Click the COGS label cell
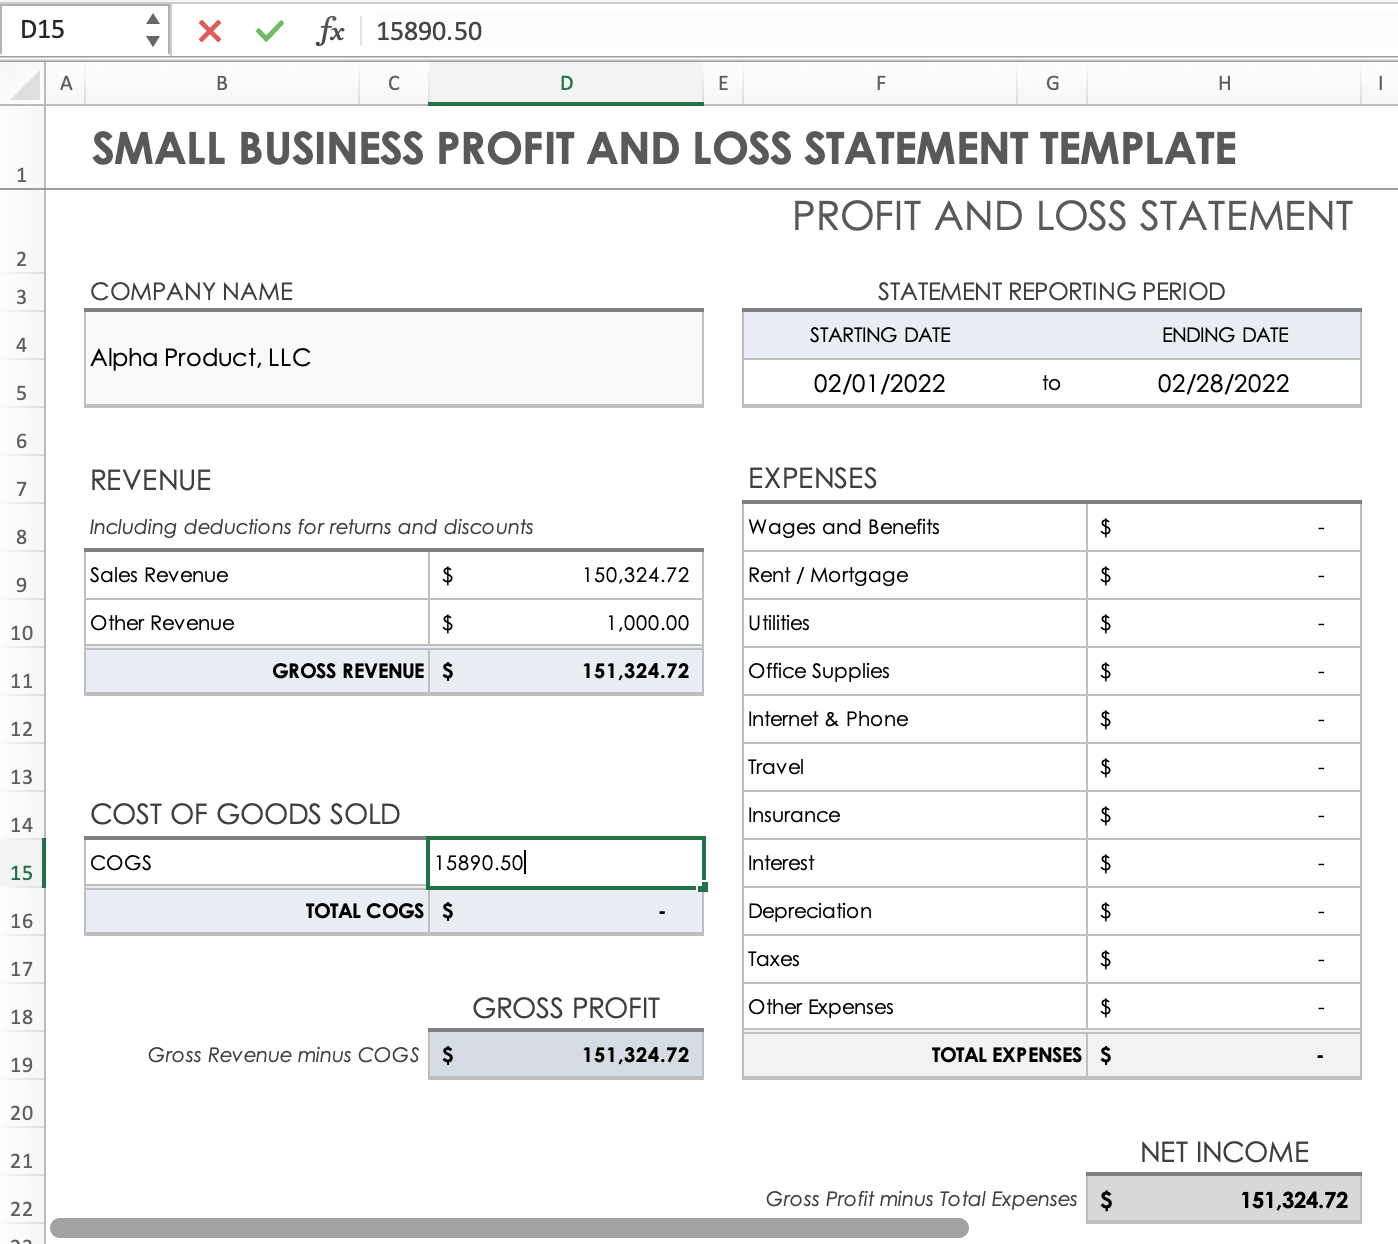This screenshot has height=1244, width=1398. (x=257, y=863)
